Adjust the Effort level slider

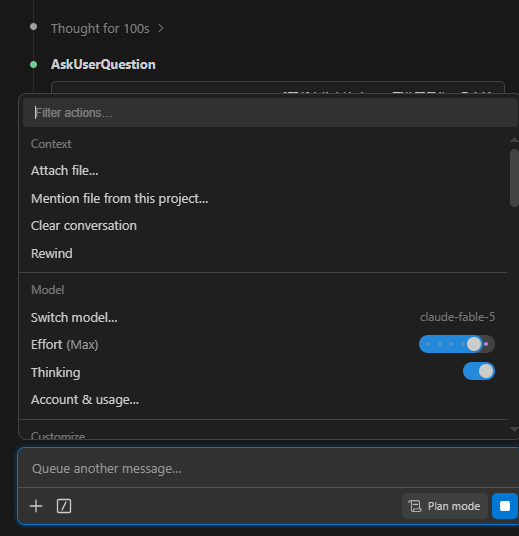click(x=457, y=344)
